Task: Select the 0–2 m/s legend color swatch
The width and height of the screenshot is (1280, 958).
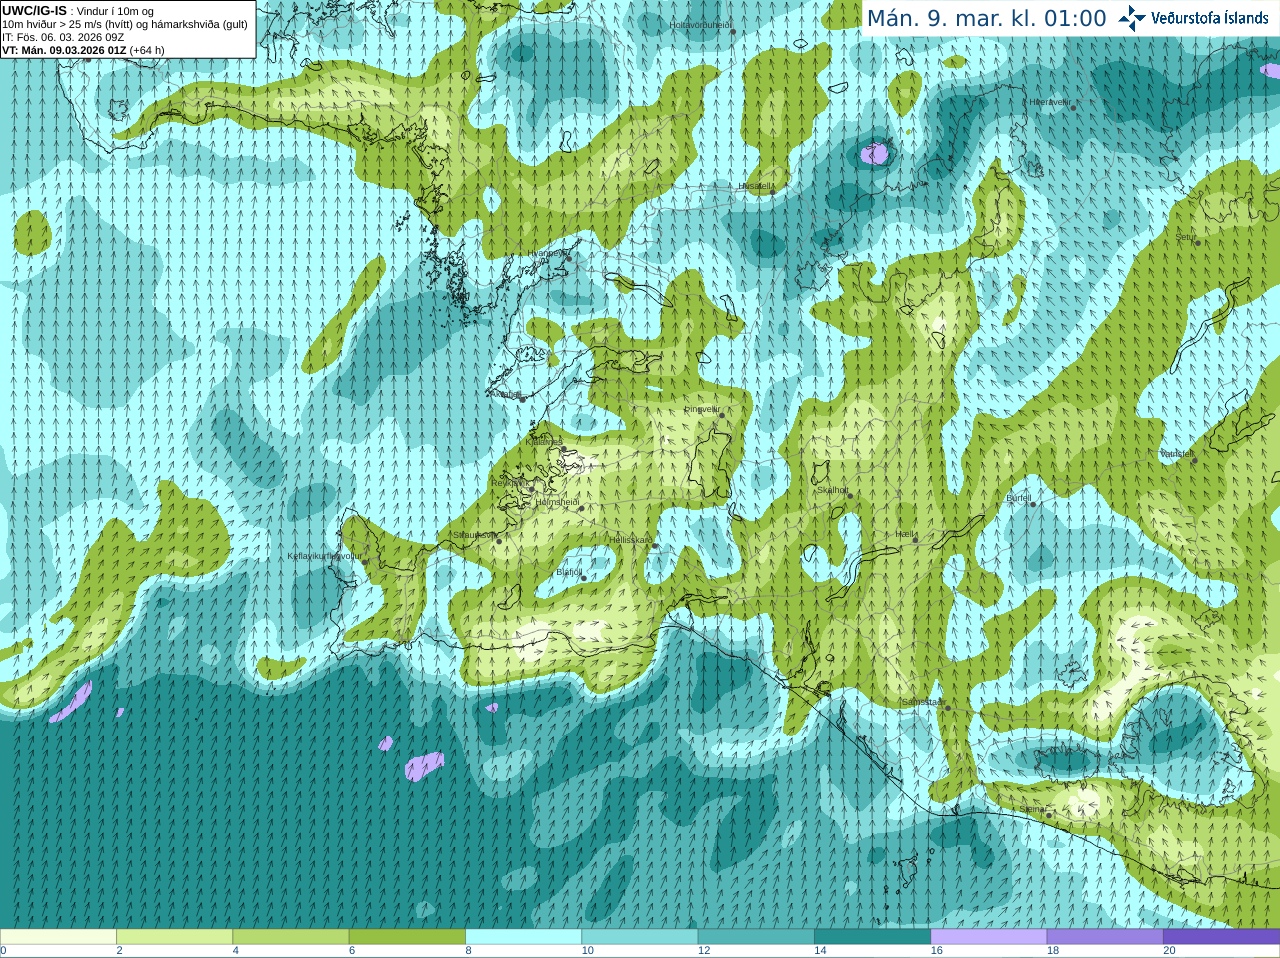Action: click(x=58, y=937)
